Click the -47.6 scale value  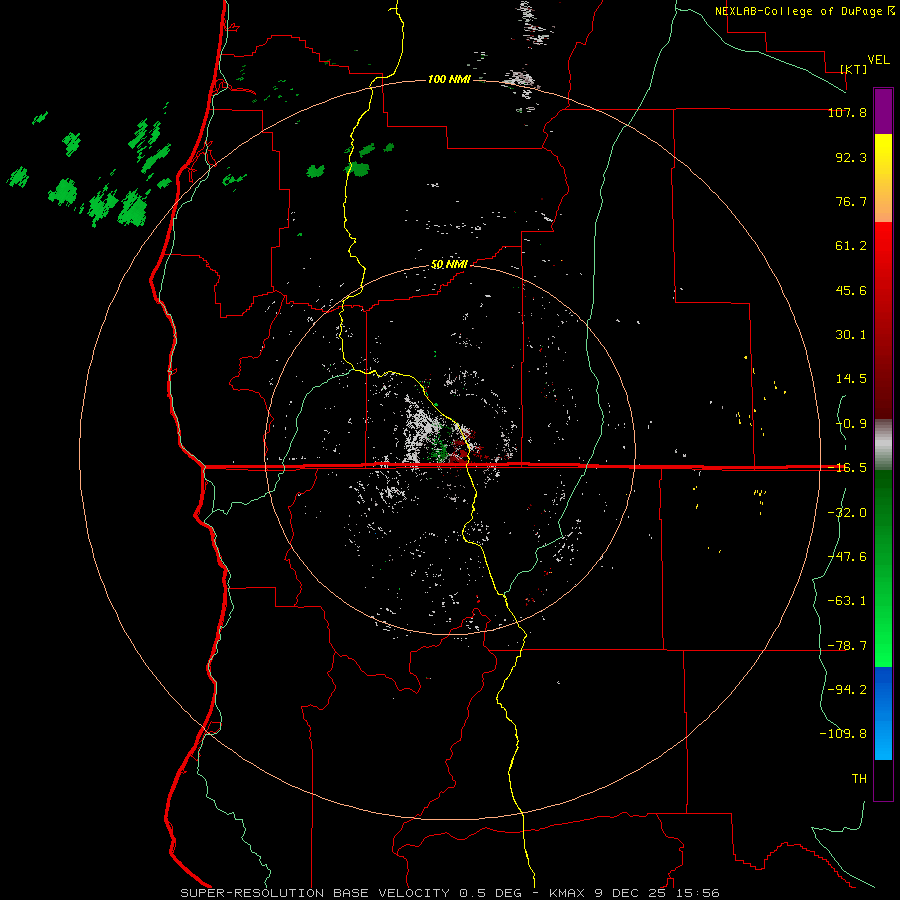coord(847,556)
